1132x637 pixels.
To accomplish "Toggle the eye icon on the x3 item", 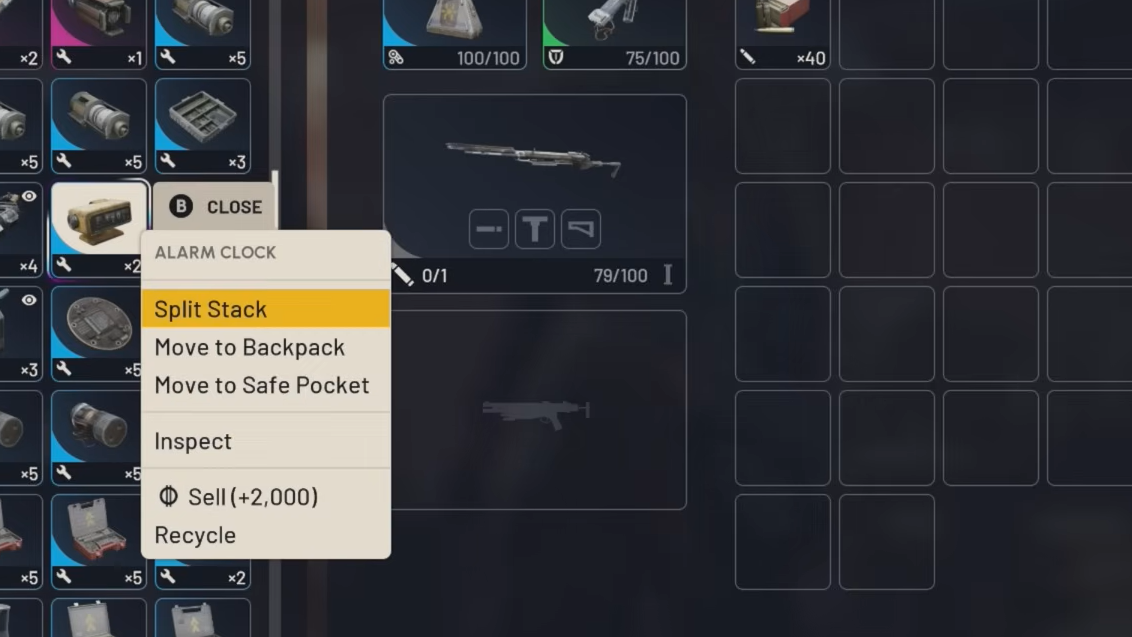I will [29, 300].
